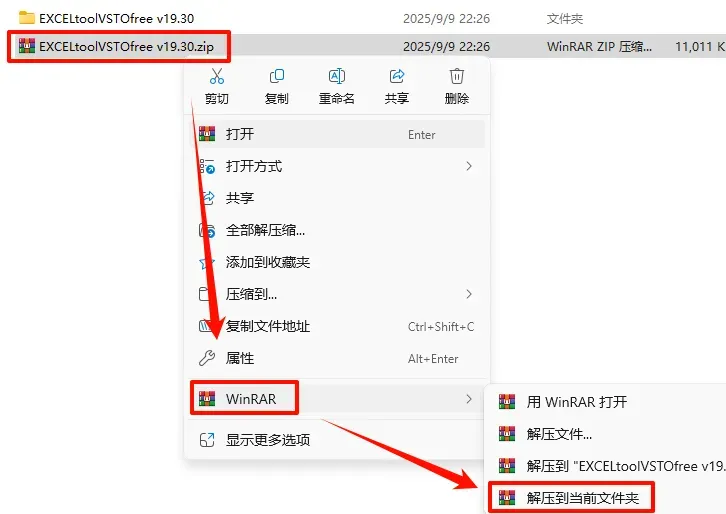Click the zip file's WinRAR archive icon

[x=27, y=46]
